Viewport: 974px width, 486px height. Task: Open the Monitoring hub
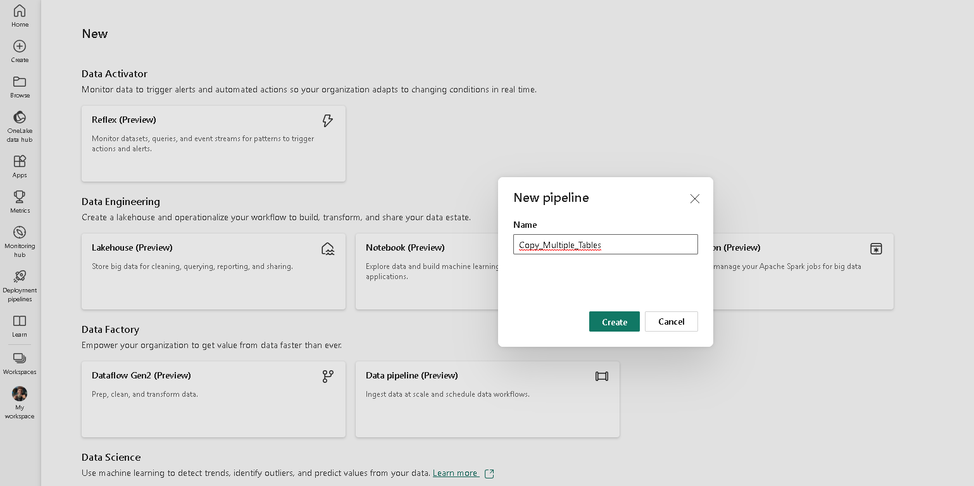(19, 242)
